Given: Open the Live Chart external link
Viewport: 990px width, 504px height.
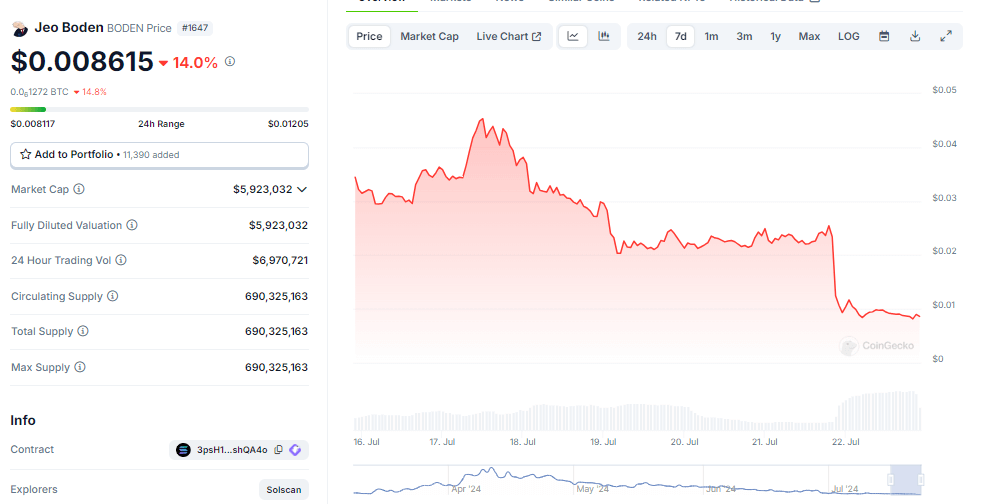Looking at the screenshot, I should tap(508, 37).
